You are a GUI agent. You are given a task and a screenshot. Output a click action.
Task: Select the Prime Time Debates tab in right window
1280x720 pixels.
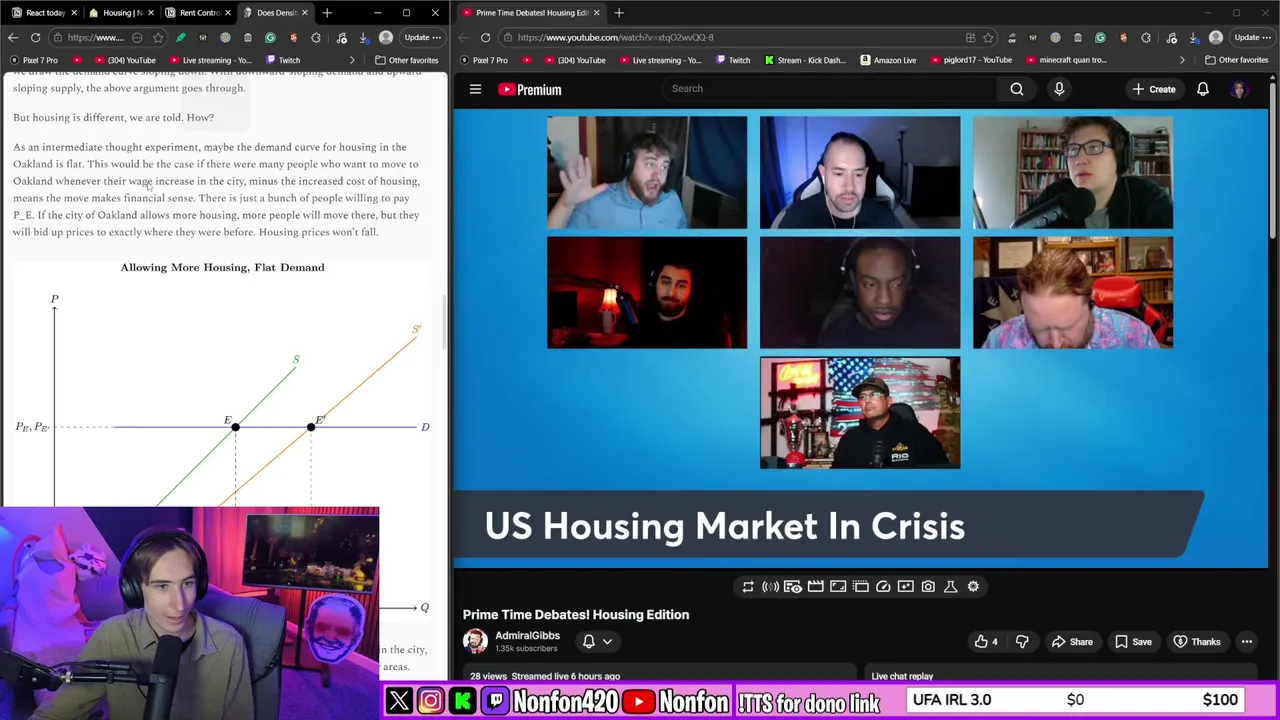pos(532,12)
